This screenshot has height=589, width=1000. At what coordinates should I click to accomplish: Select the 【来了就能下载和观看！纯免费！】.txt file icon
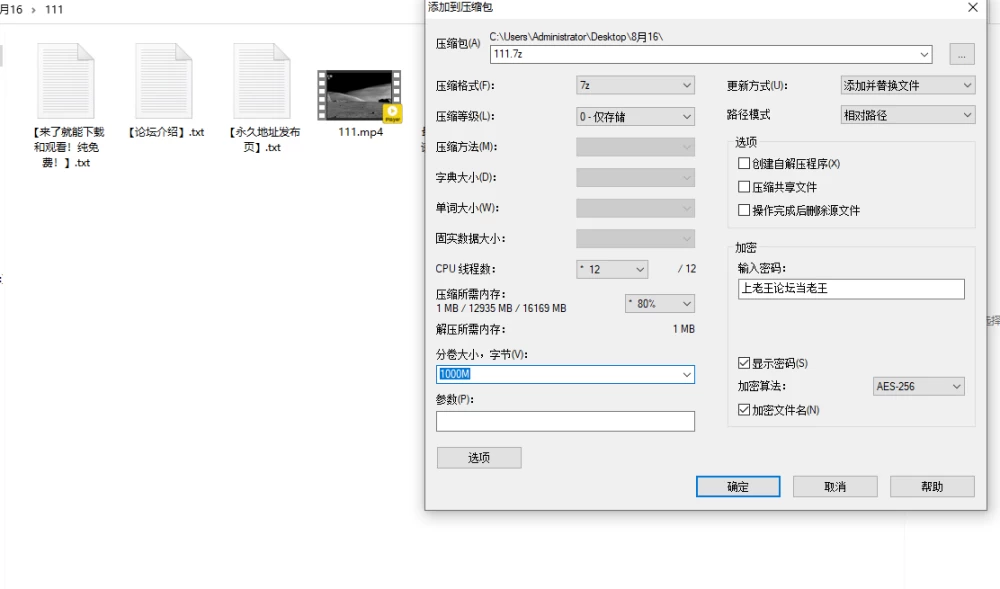point(66,81)
